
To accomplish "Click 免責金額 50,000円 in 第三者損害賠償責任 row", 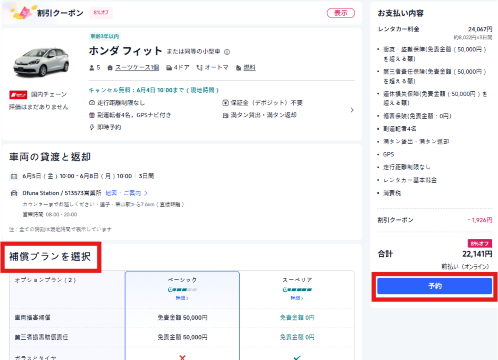I will pyautogui.click(x=182, y=337).
